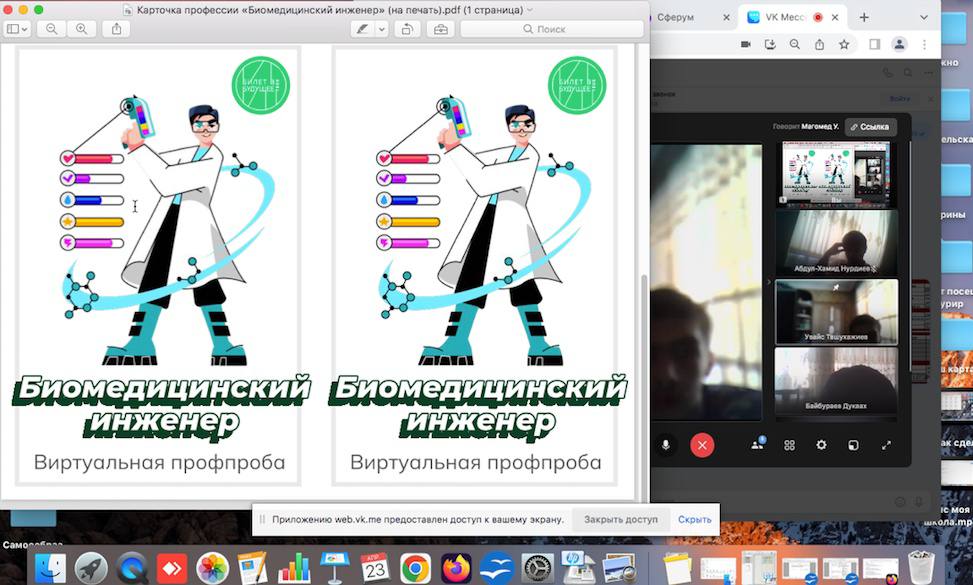Open Calendar showing 23 in the Dock
This screenshot has width=973, height=585.
375,567
